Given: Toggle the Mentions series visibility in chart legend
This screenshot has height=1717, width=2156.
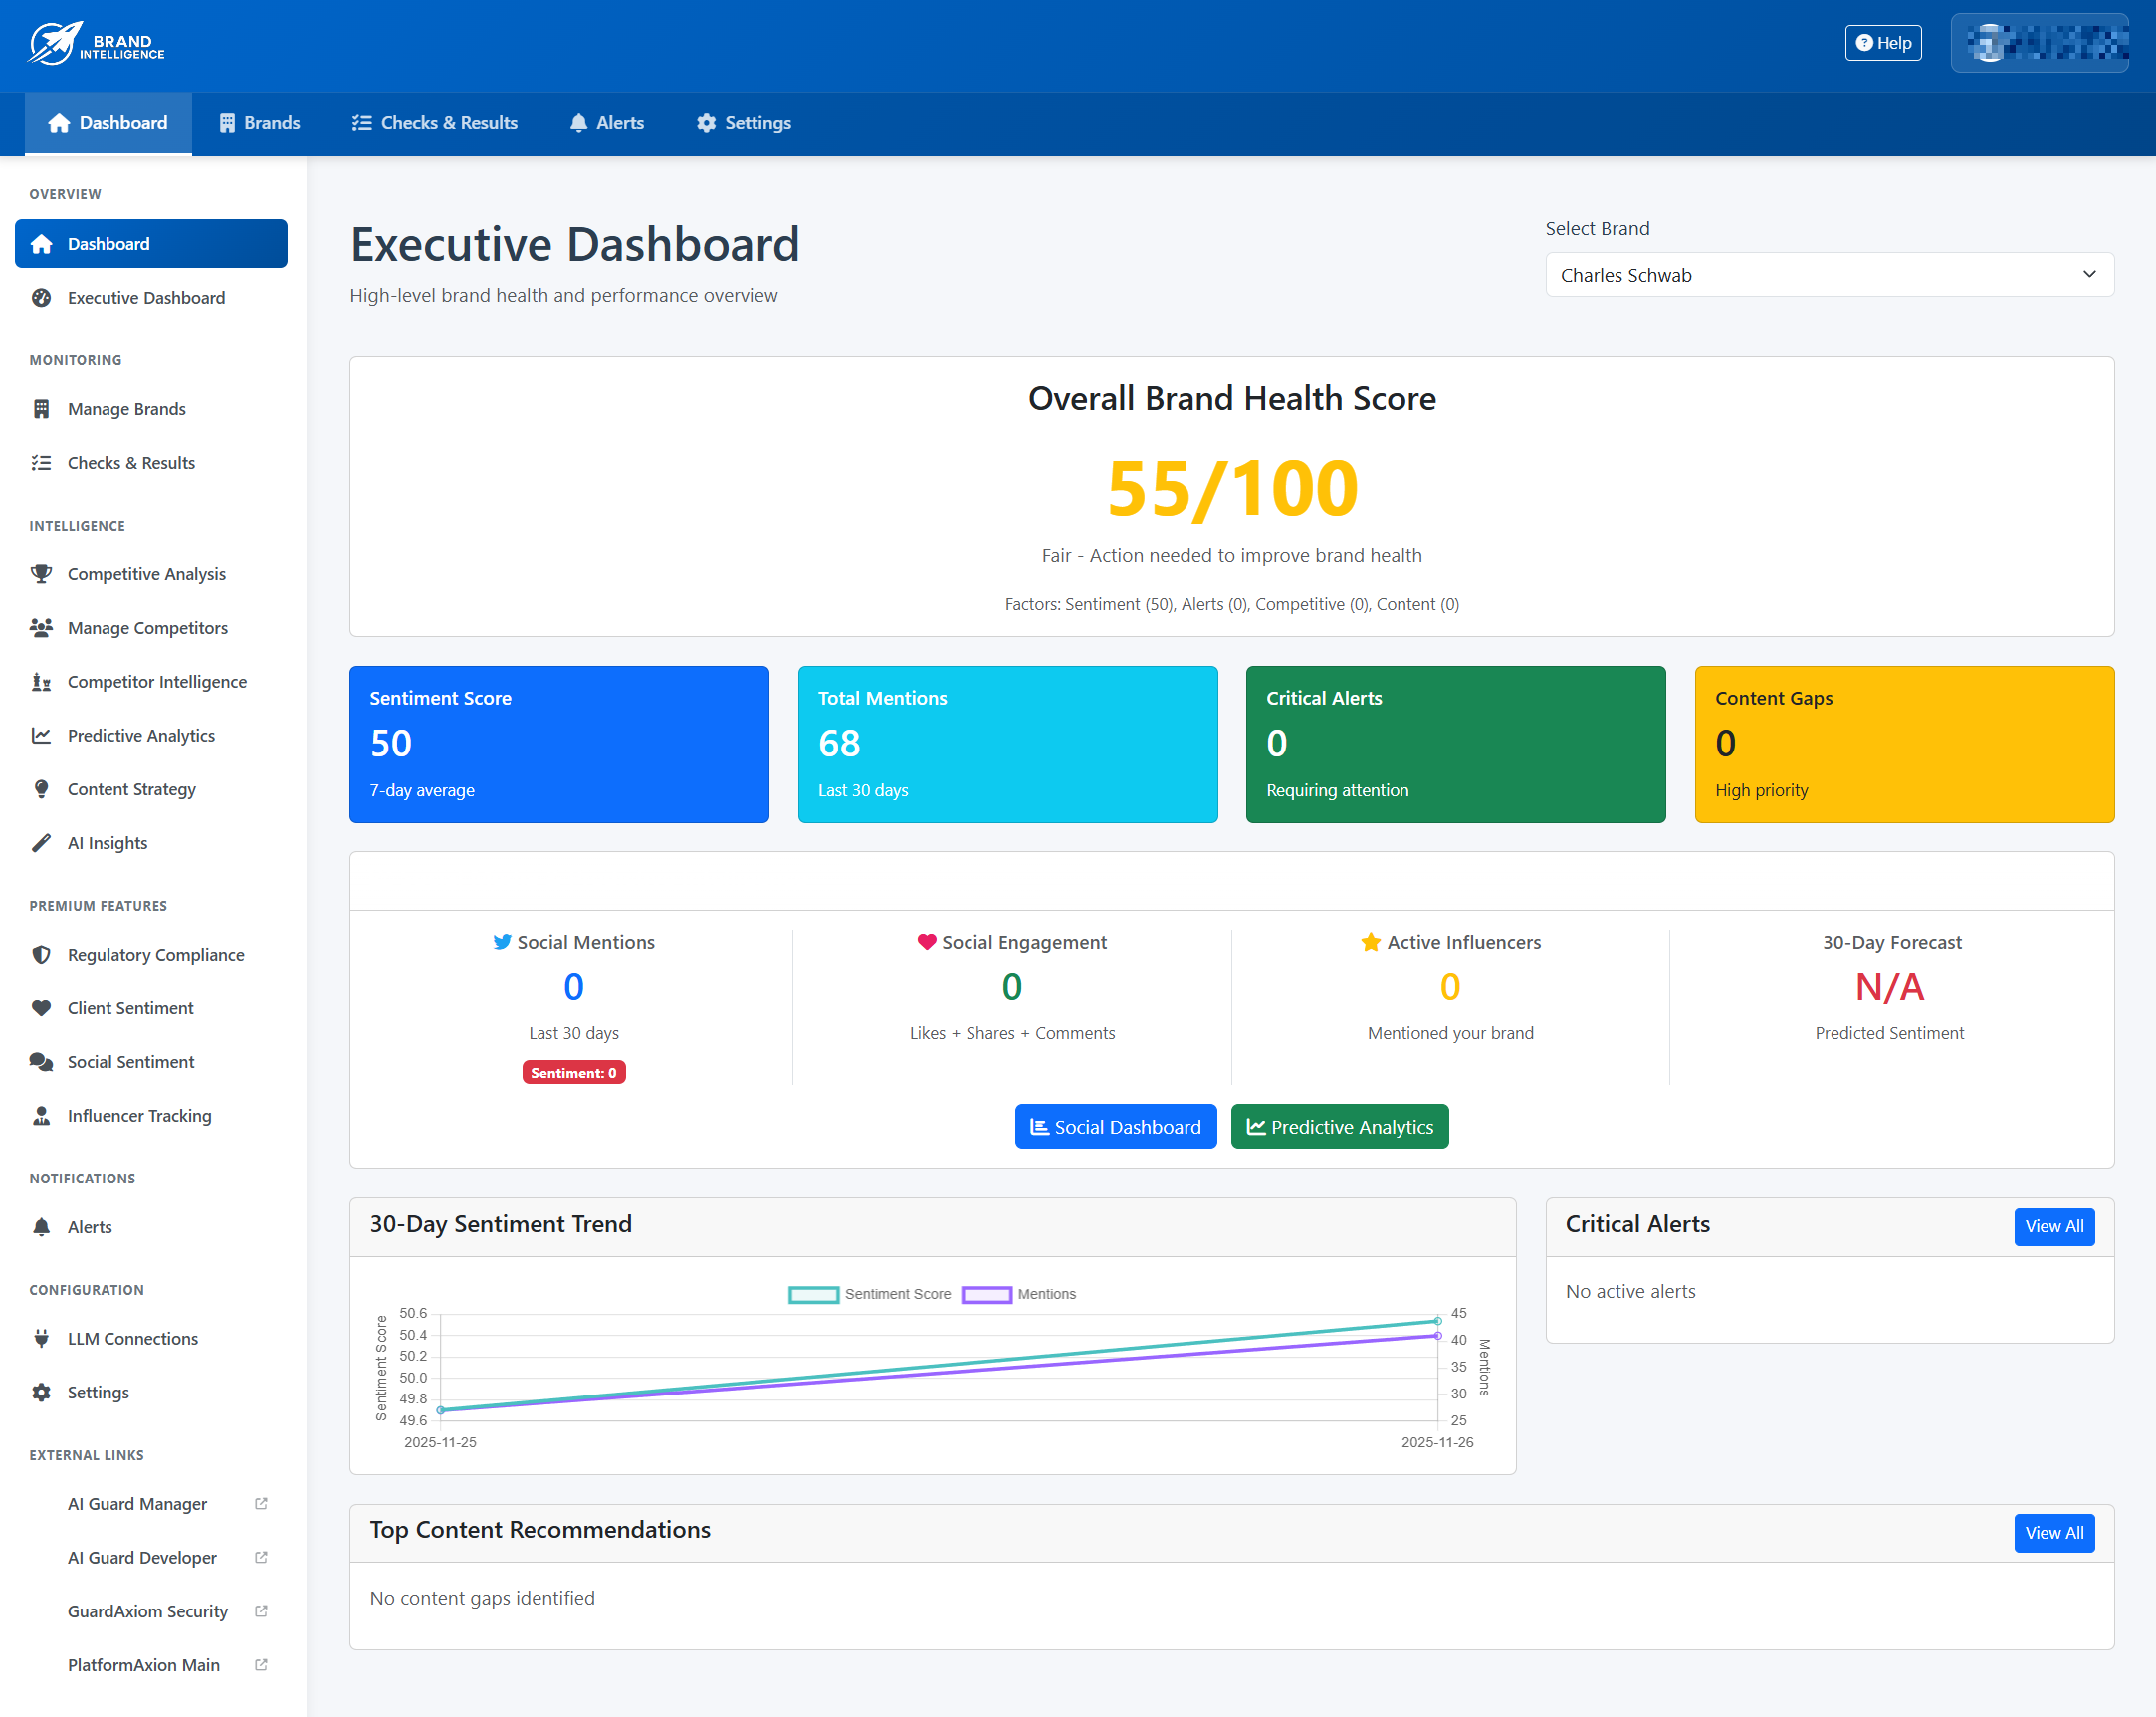Looking at the screenshot, I should coord(1019,1294).
